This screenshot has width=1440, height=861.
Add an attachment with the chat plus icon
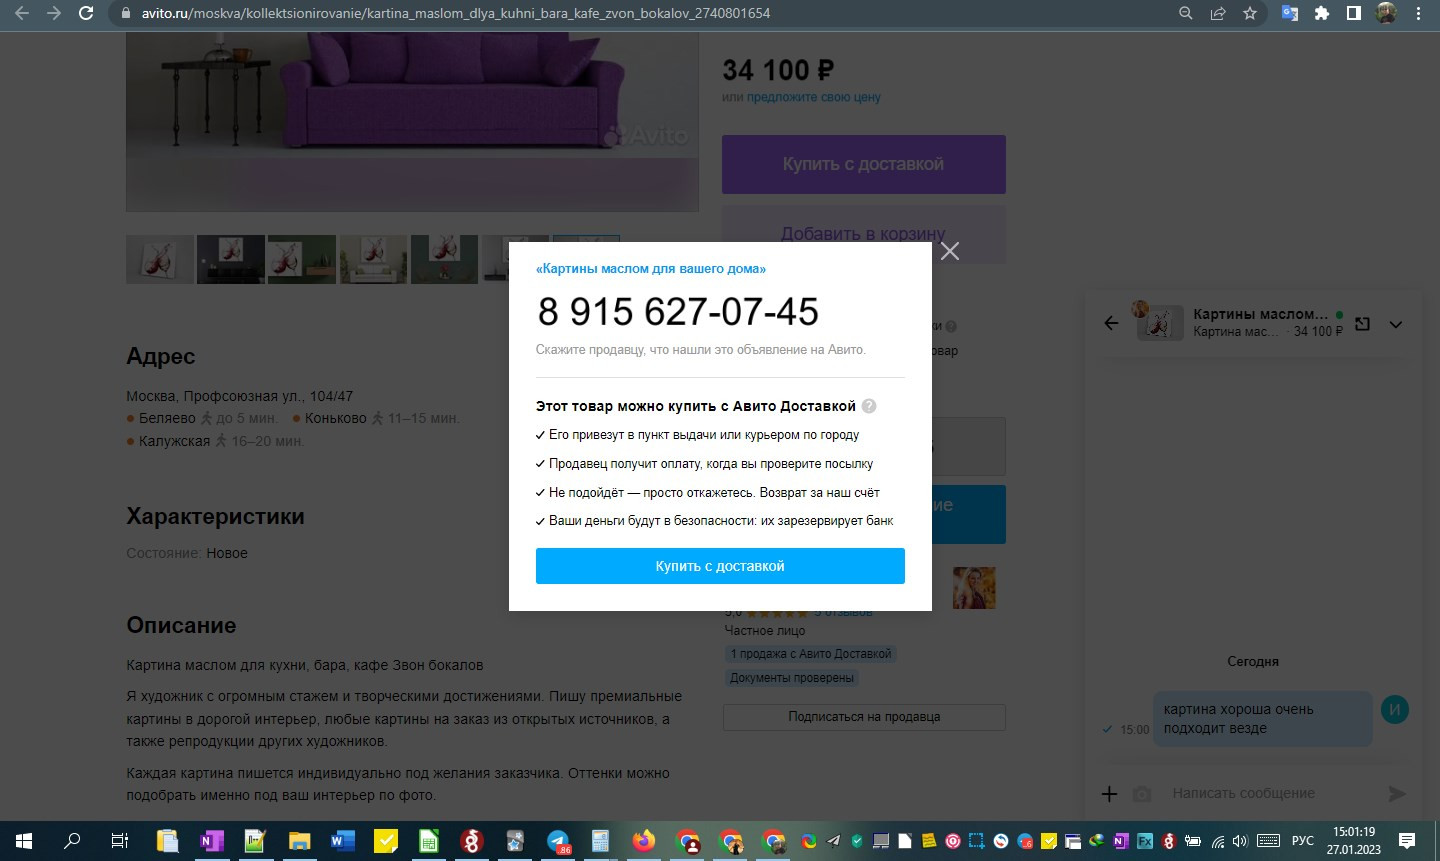(x=1109, y=794)
